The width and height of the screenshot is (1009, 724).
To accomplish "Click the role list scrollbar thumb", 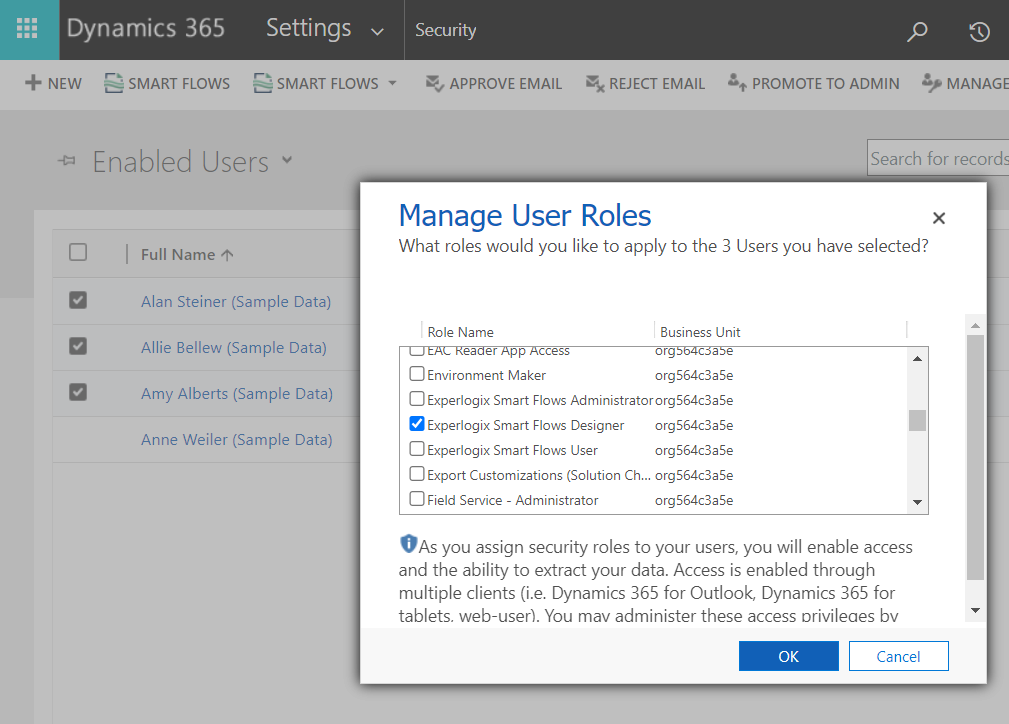I will click(x=918, y=420).
